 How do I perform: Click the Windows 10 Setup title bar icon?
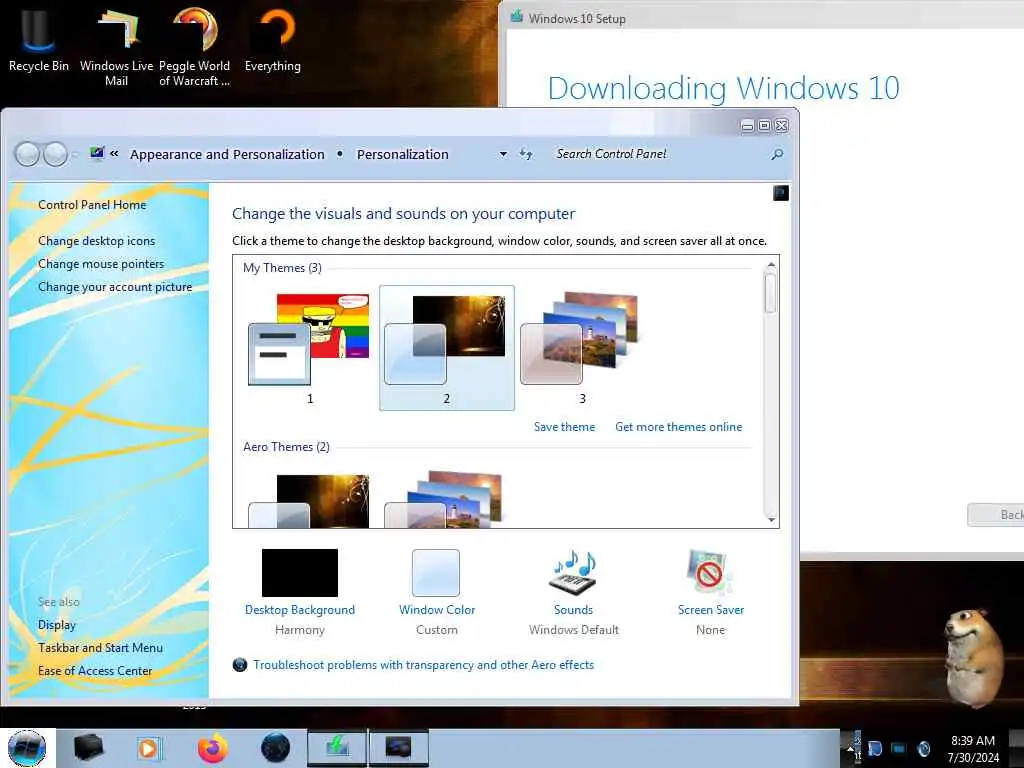(517, 16)
